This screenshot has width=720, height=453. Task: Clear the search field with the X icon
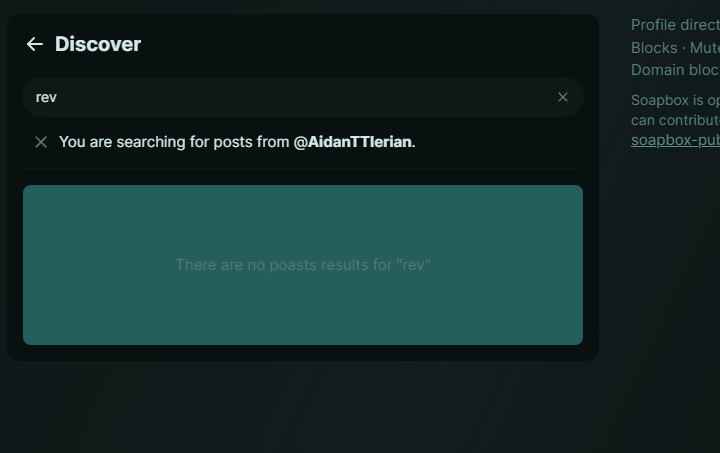tap(563, 97)
